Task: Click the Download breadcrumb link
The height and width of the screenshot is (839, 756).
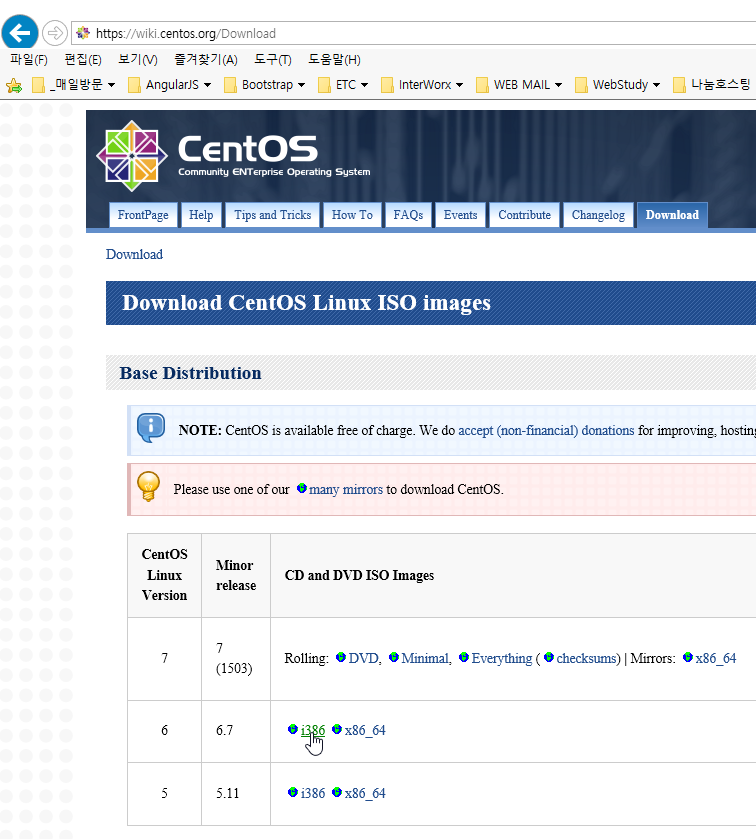Action: pos(134,254)
